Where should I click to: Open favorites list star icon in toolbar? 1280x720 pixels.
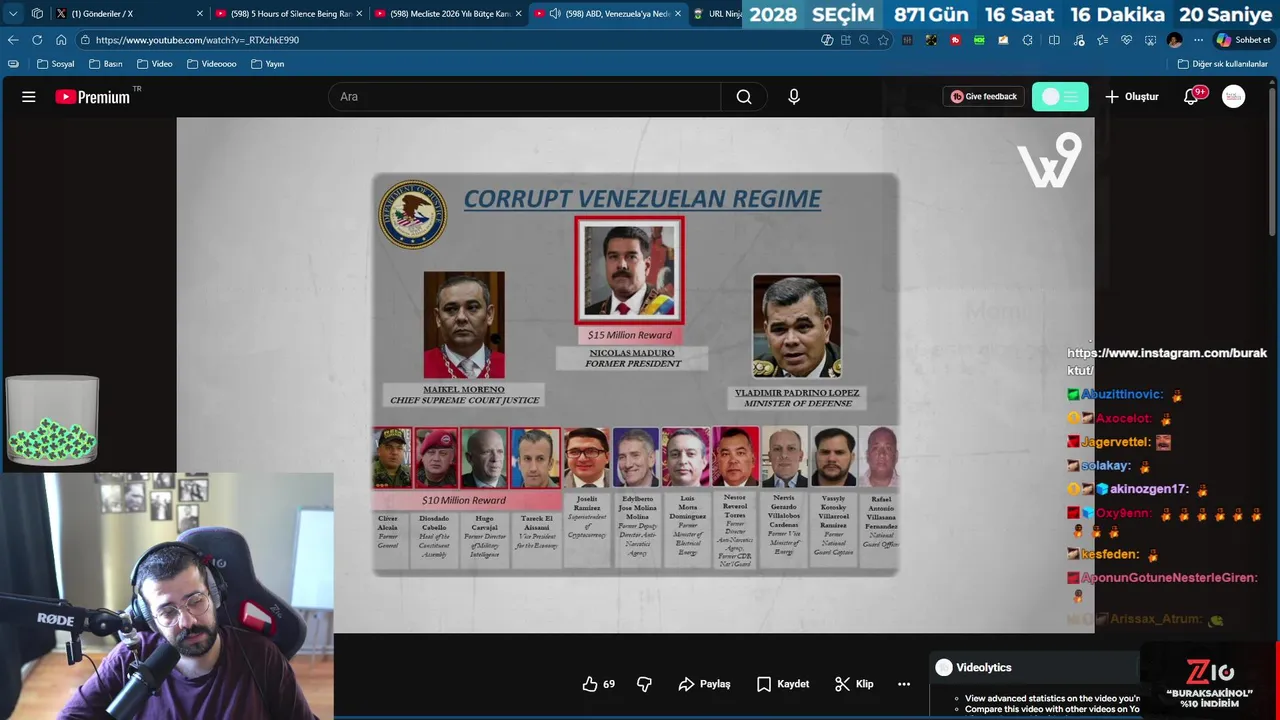(x=1102, y=40)
